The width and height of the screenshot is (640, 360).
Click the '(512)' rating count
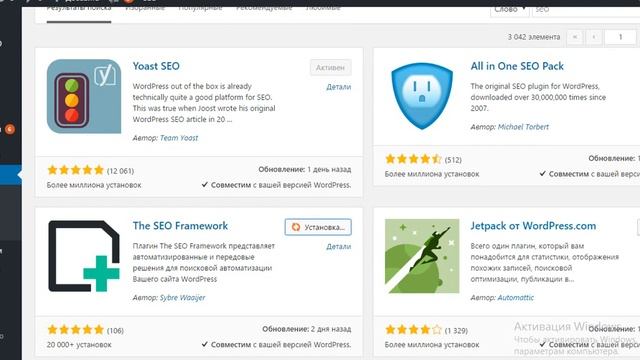click(453, 160)
